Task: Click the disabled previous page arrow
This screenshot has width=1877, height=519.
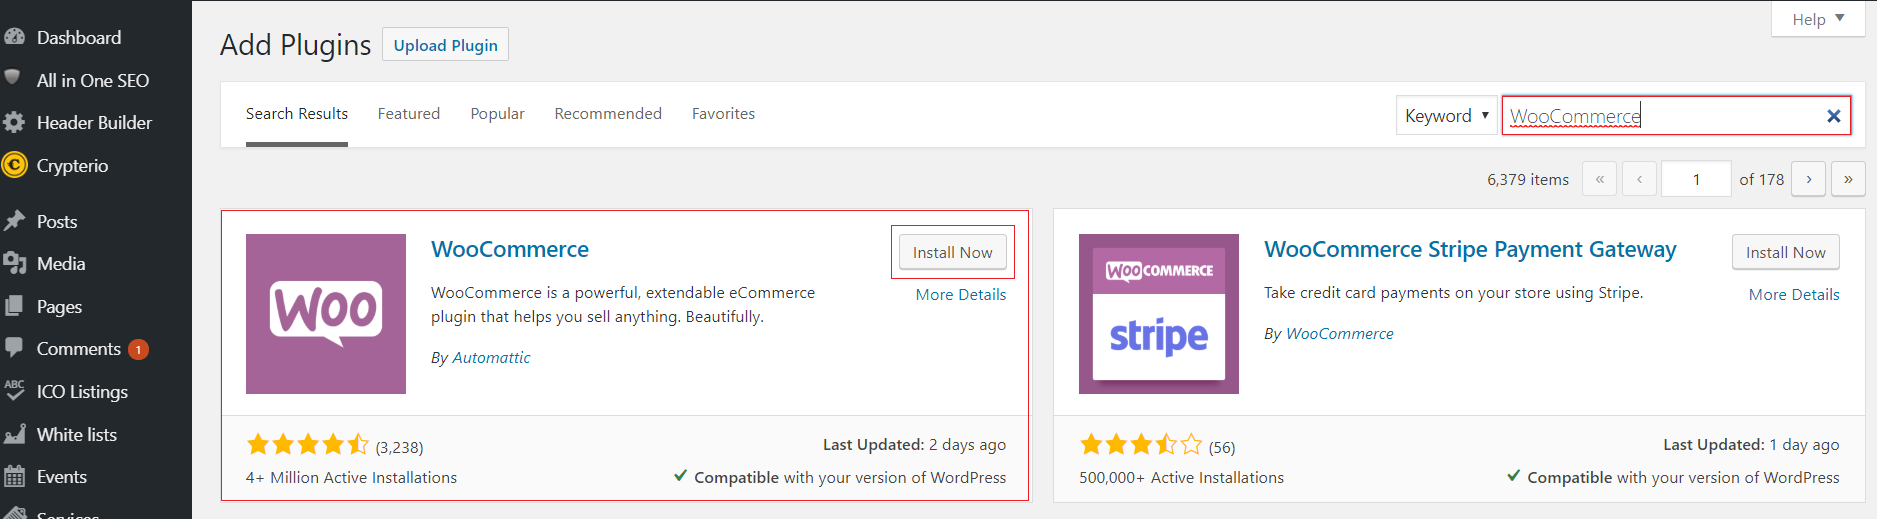Action: 1639,179
